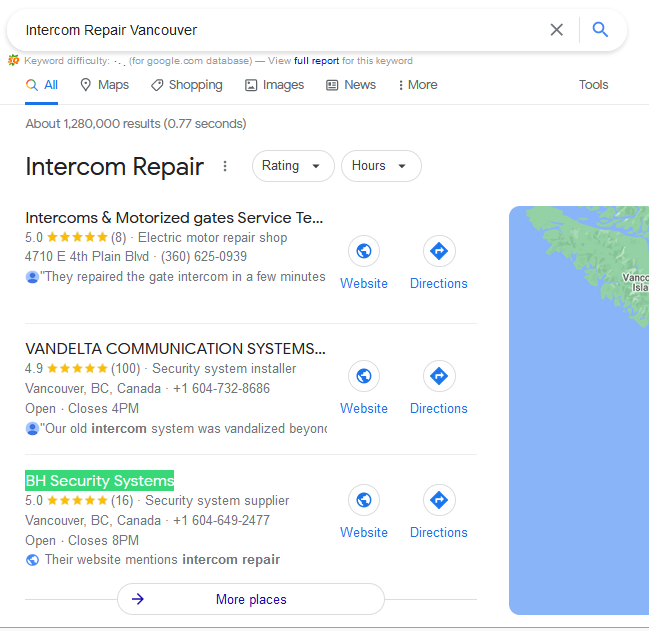The width and height of the screenshot is (649, 631).
Task: Select the All results tab
Action: coord(42,85)
